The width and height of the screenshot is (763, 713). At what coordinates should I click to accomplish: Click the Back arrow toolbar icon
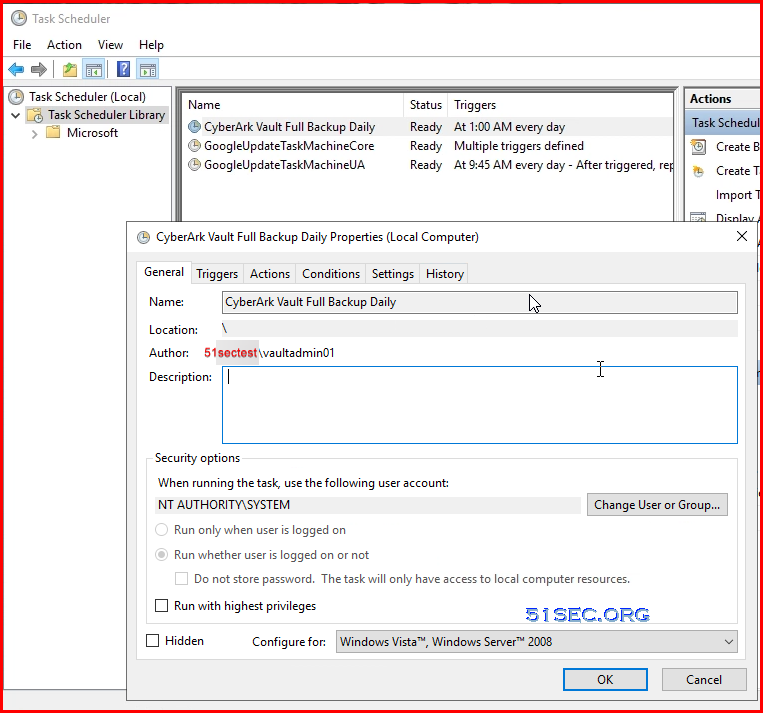point(16,70)
